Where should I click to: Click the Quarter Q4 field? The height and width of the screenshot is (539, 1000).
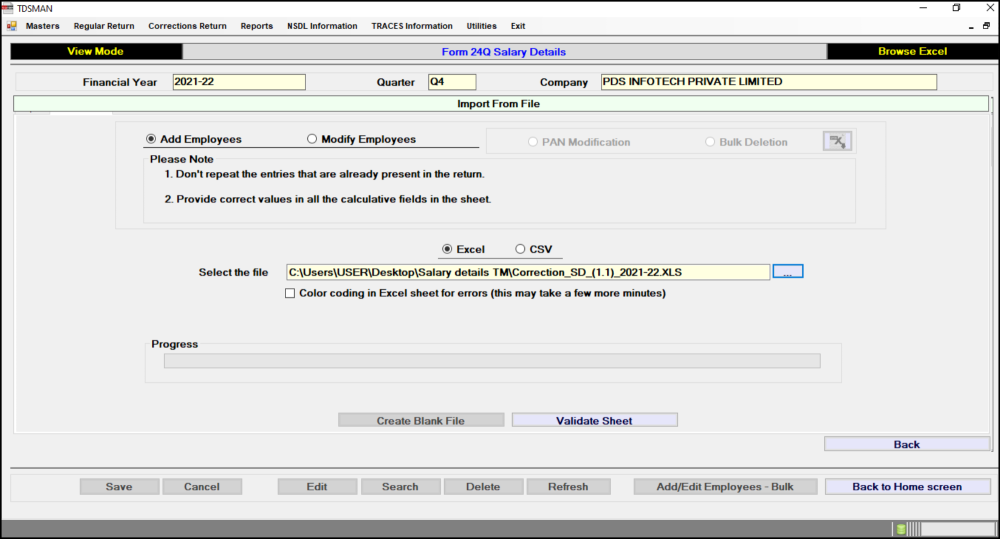[x=452, y=82]
